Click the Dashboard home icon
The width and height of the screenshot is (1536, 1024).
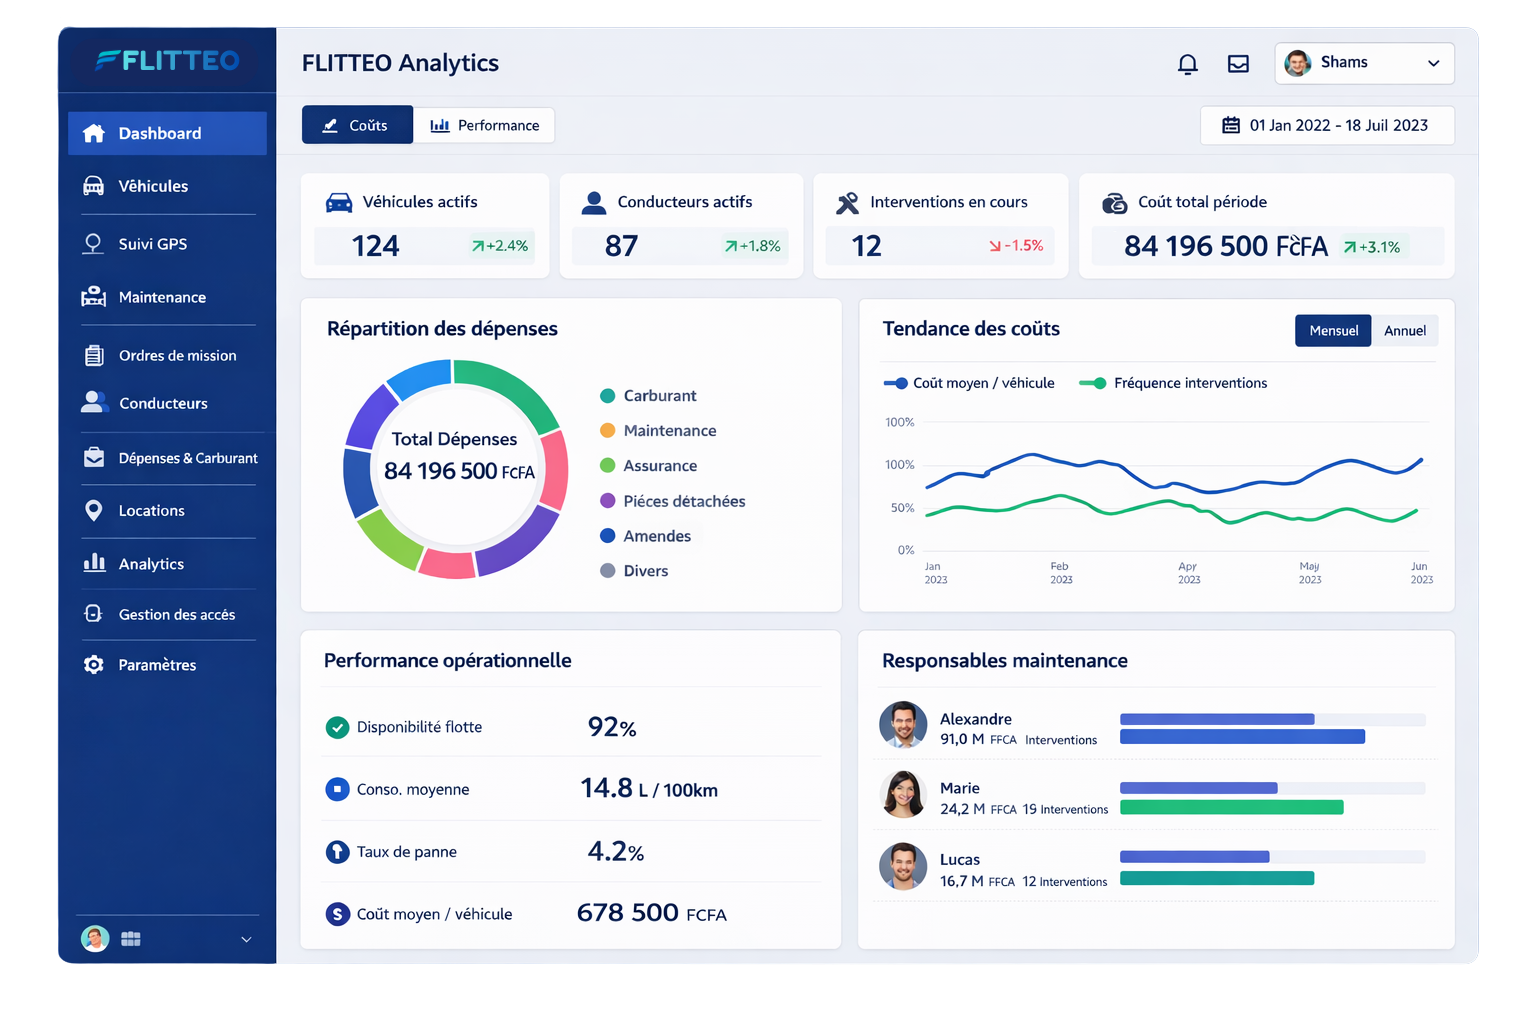point(94,133)
